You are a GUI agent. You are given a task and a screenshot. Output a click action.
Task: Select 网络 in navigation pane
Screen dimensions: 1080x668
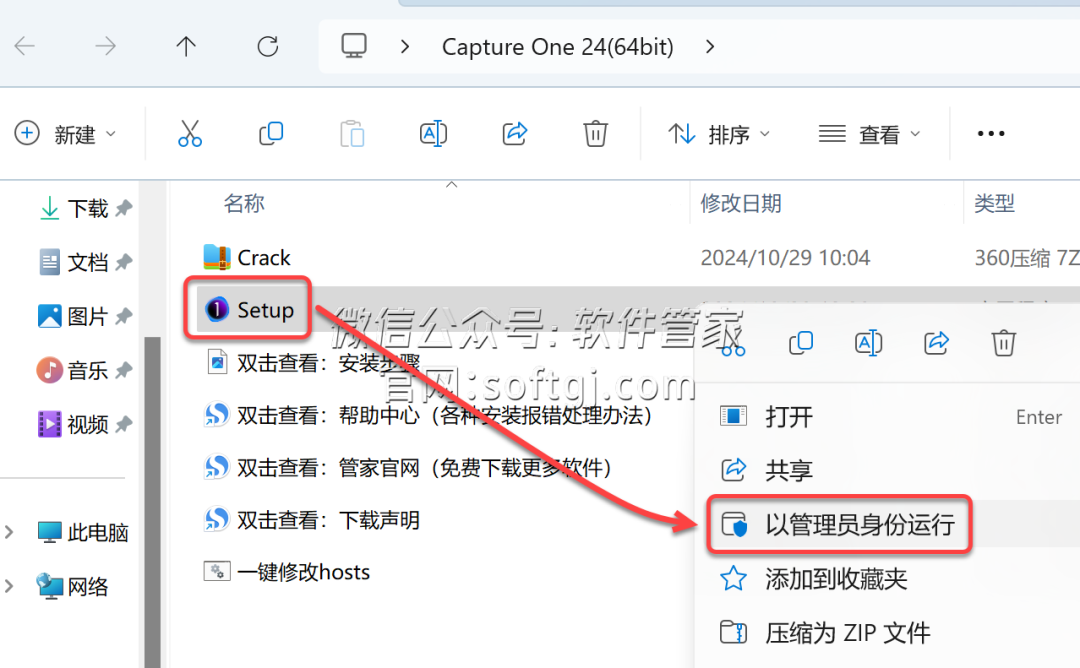[x=73, y=587]
